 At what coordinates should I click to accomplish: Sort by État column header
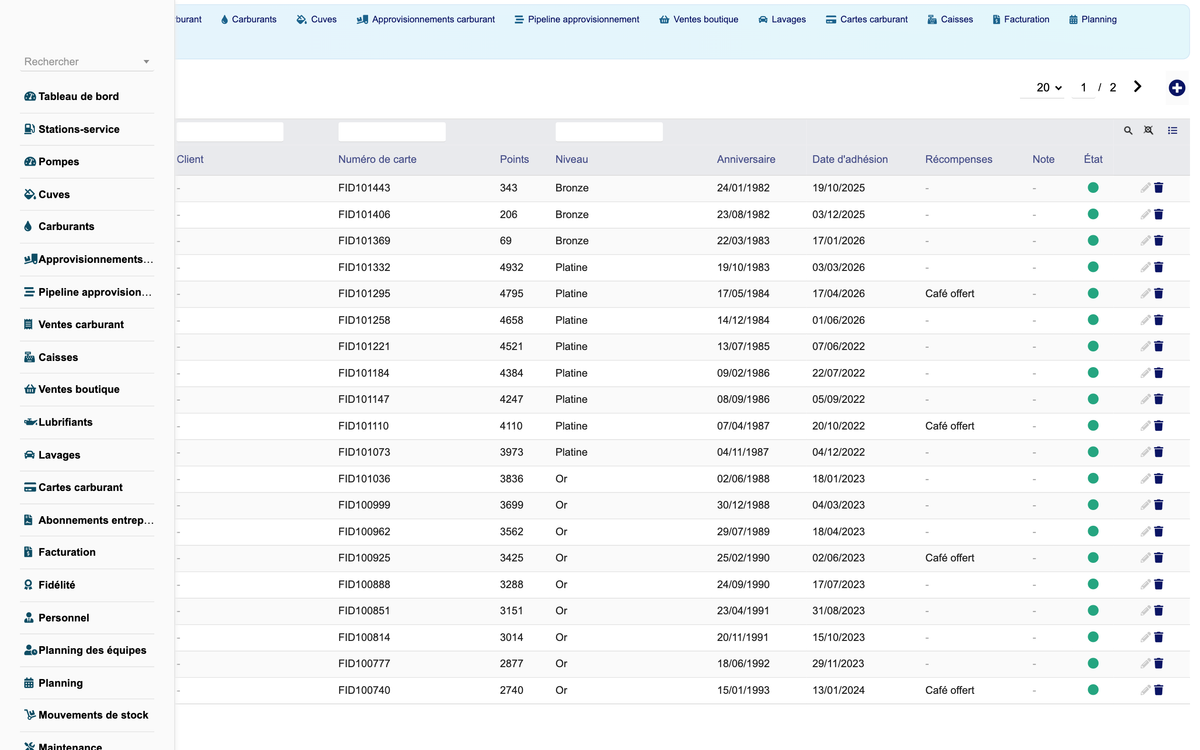click(x=1093, y=159)
